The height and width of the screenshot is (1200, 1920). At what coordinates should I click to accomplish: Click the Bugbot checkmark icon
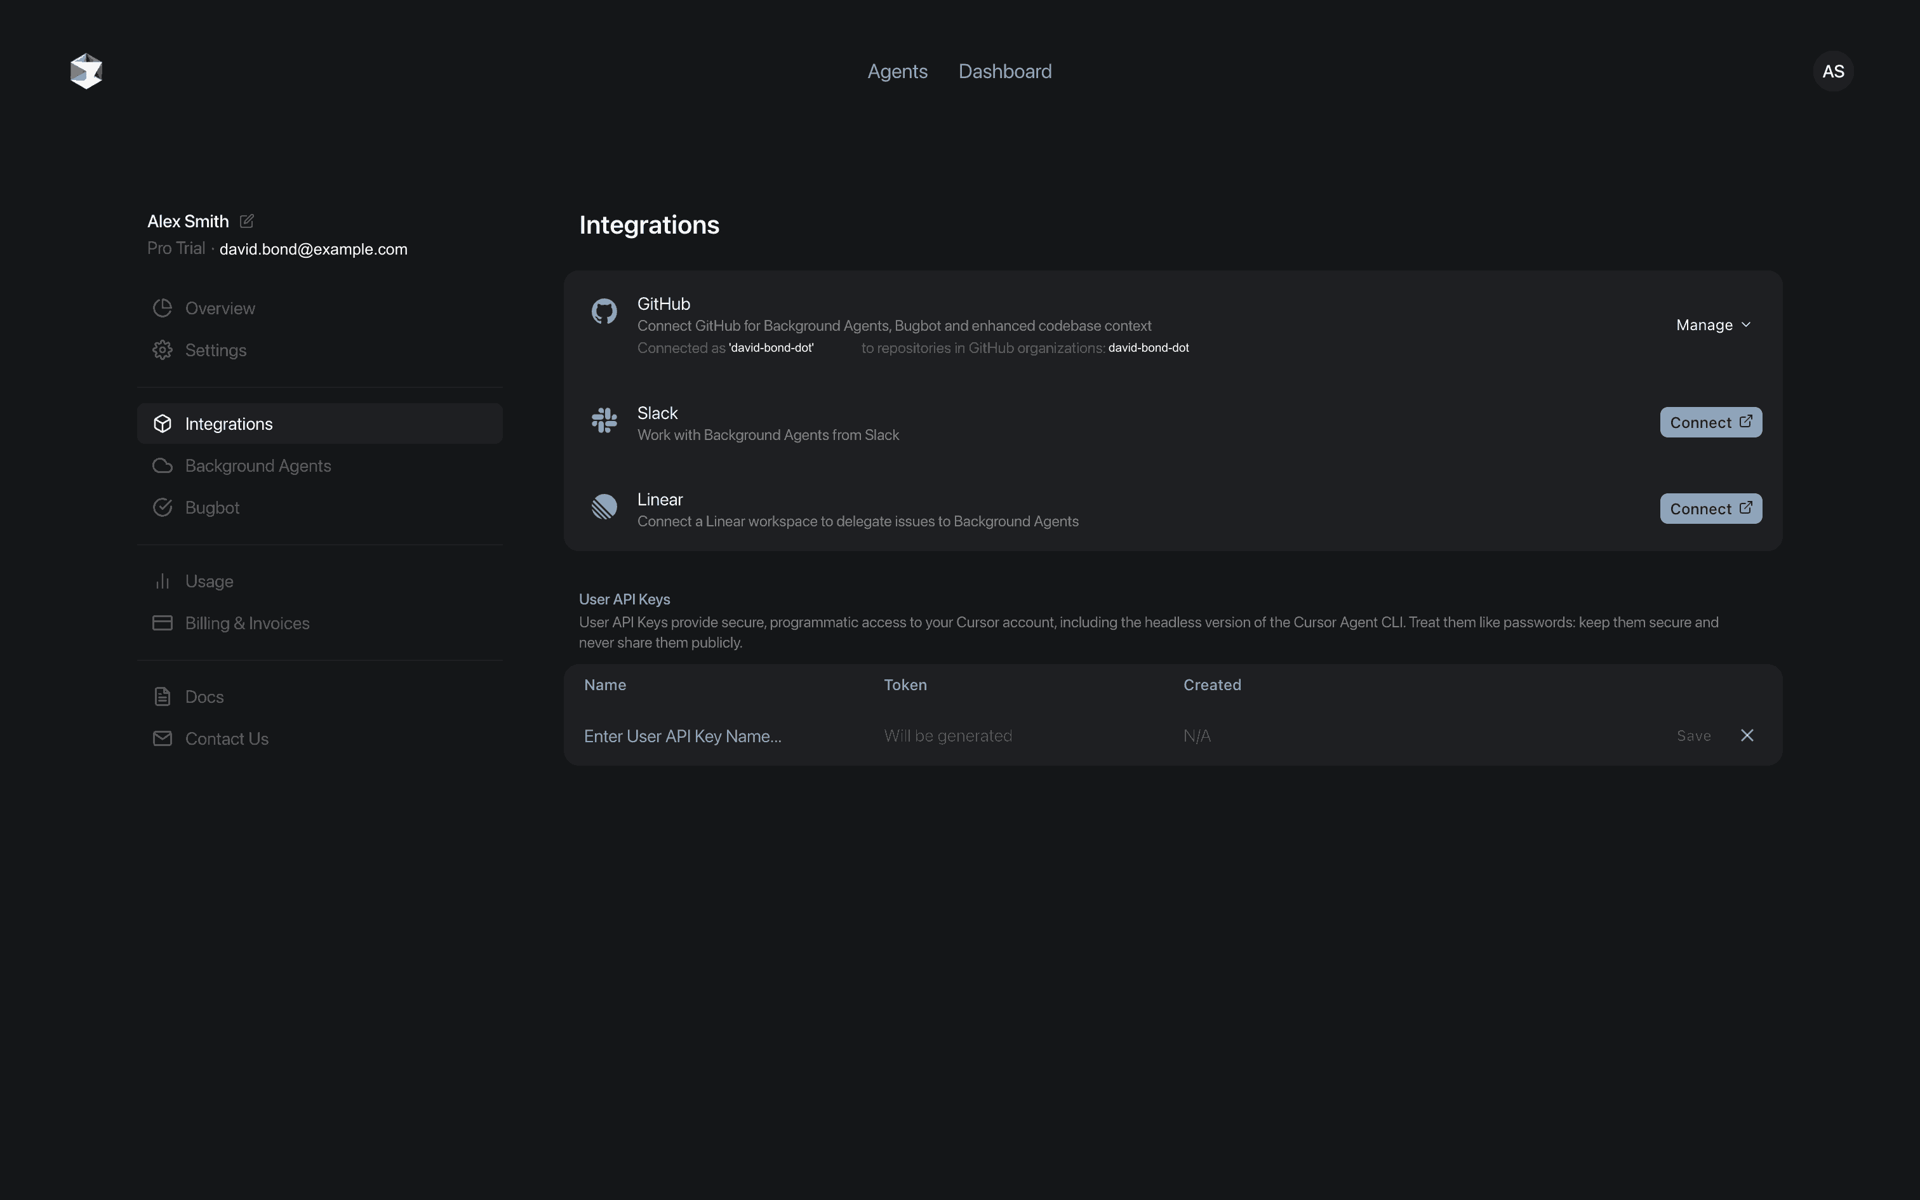point(162,508)
